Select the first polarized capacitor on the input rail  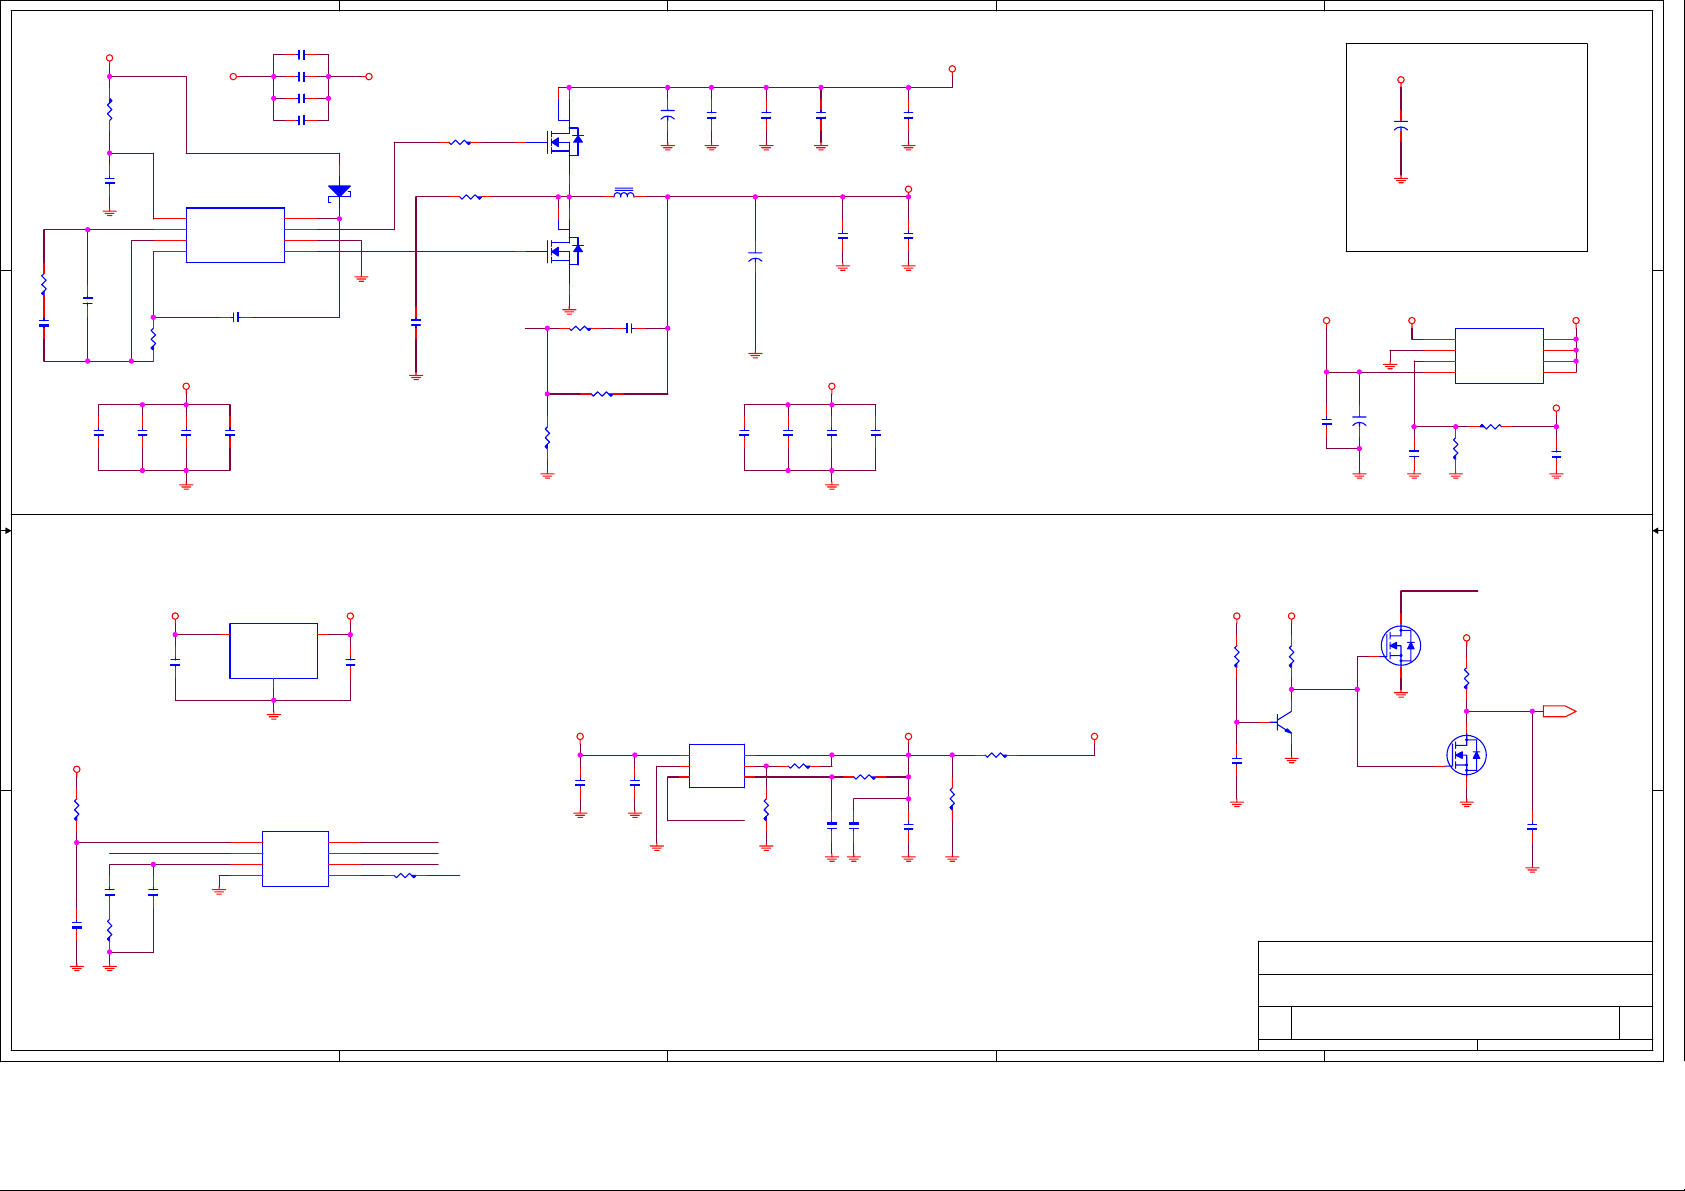[668, 115]
